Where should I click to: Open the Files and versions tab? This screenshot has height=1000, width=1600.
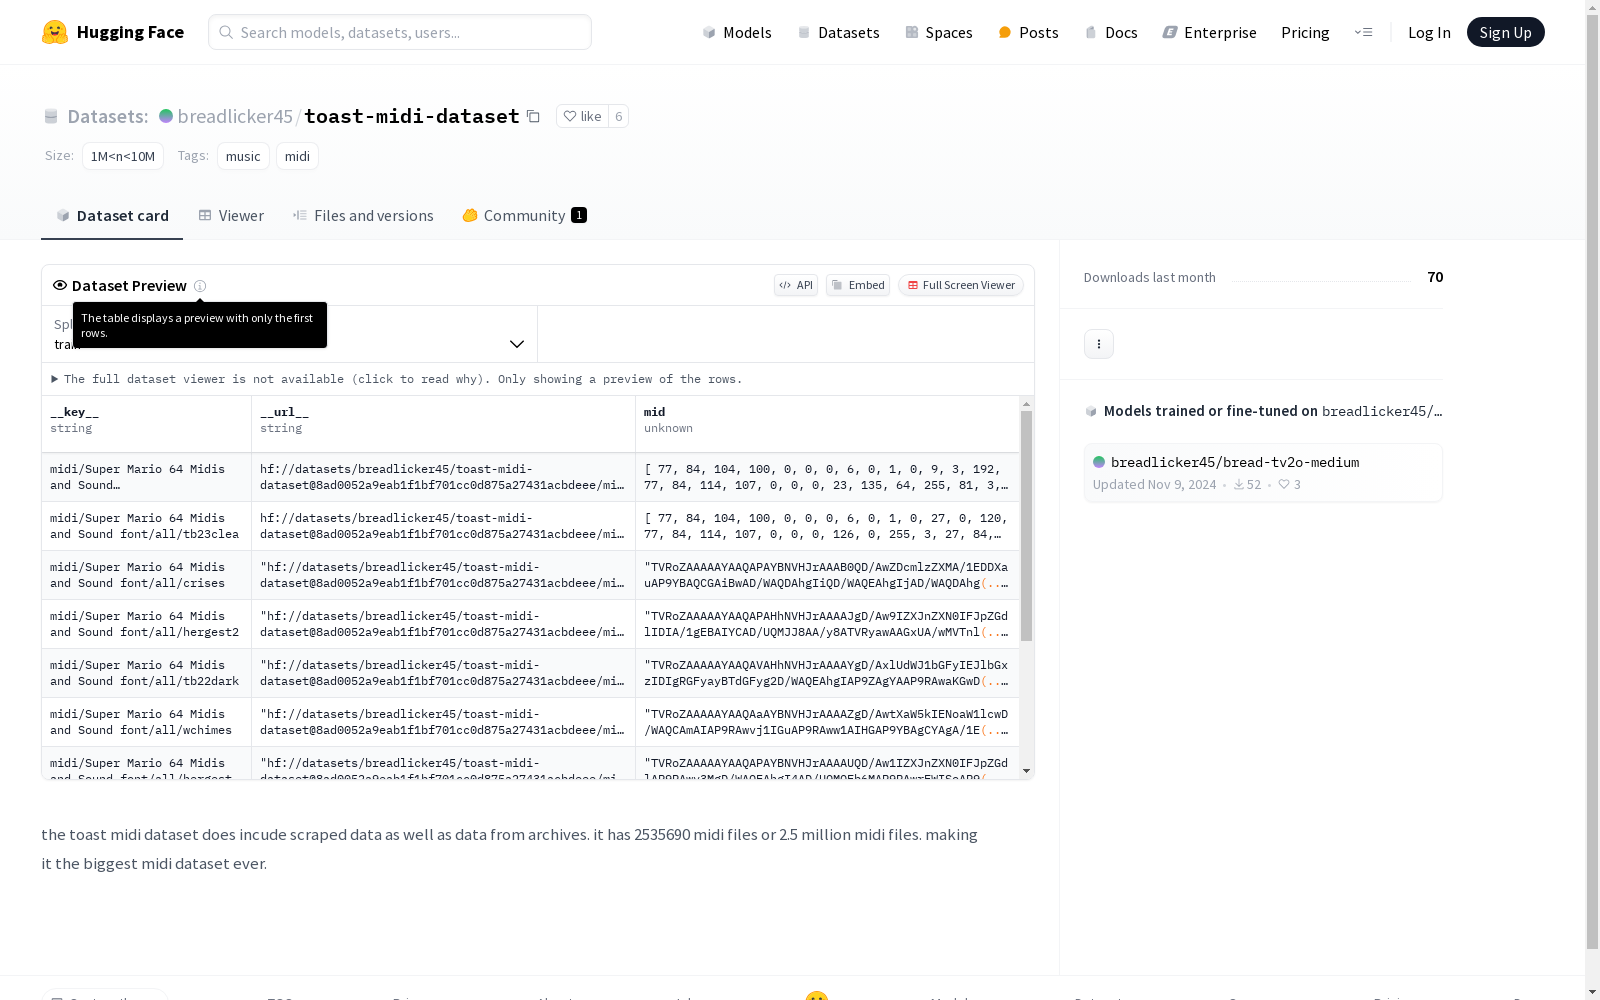click(363, 216)
